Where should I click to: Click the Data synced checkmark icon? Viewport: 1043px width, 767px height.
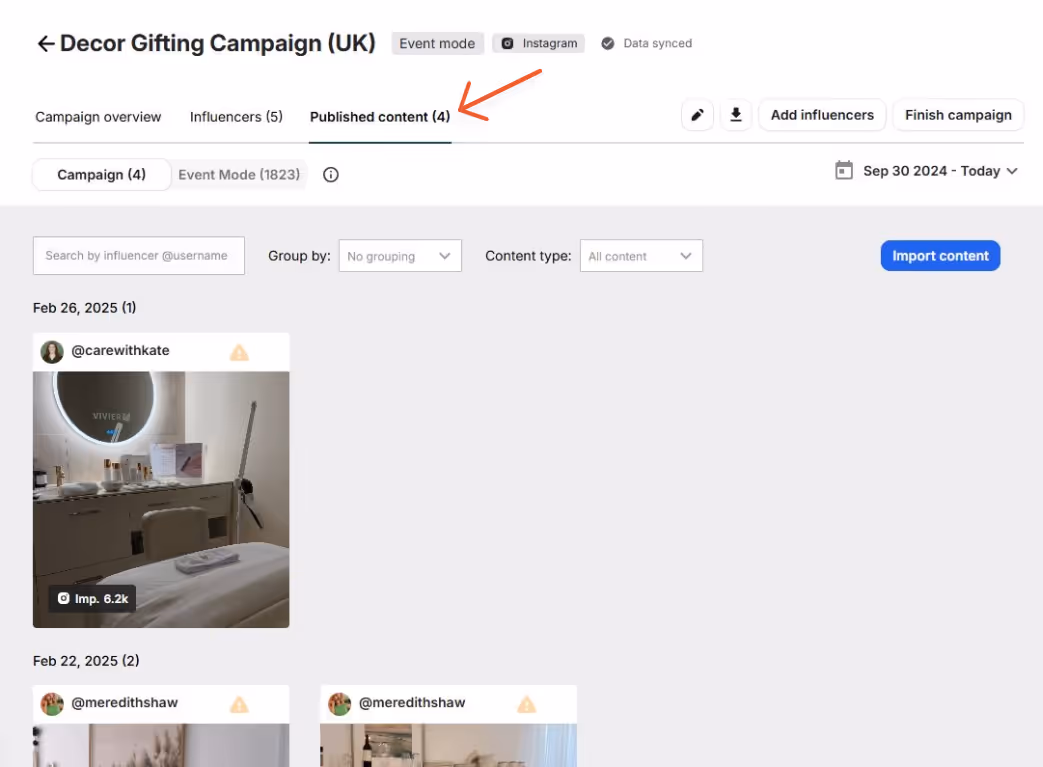tap(607, 43)
